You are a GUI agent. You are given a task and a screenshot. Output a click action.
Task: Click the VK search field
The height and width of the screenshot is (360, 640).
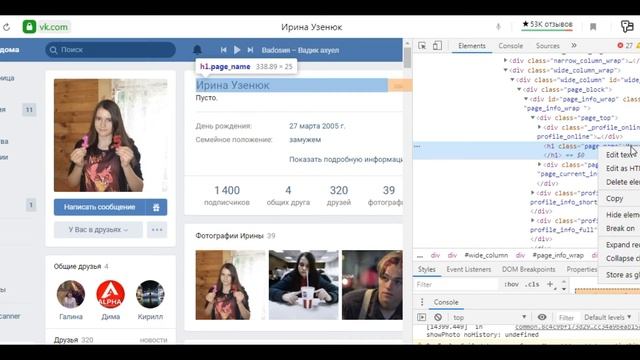point(111,50)
